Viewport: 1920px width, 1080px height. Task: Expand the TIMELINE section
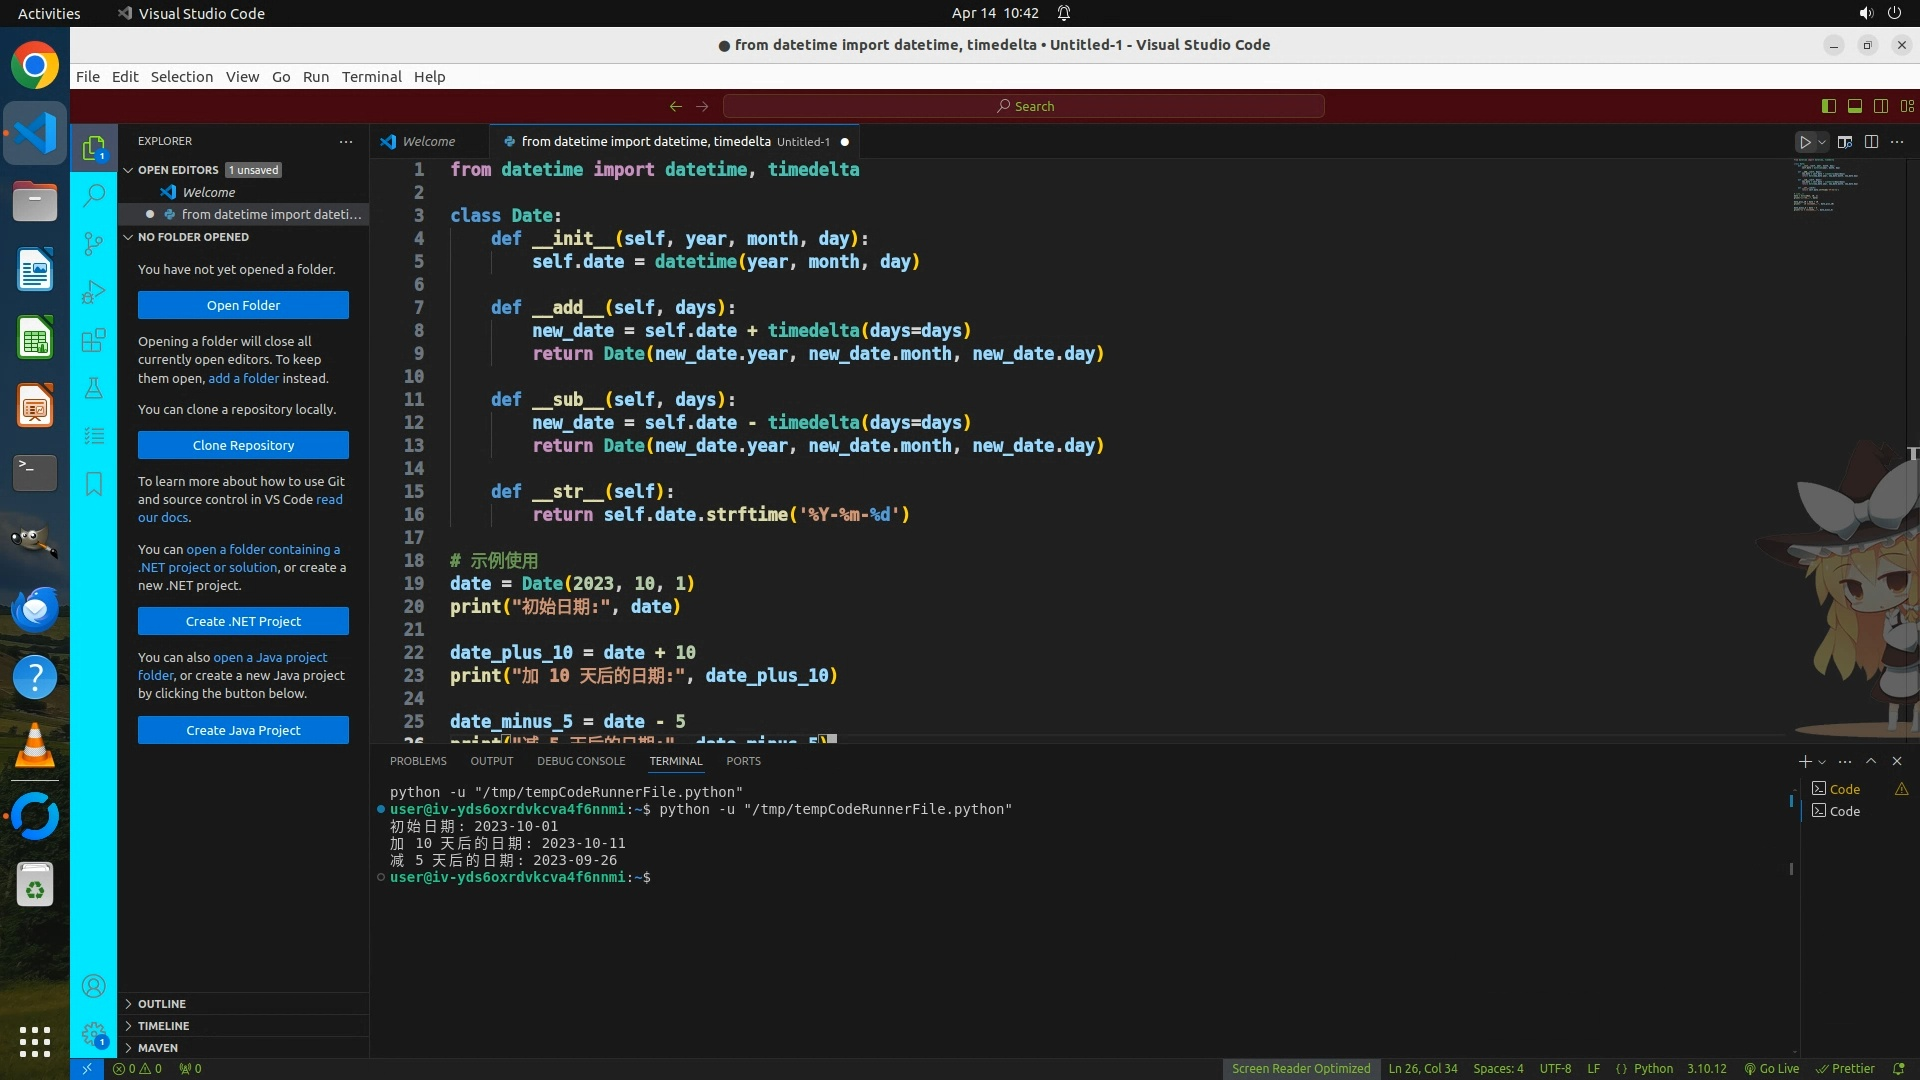[x=163, y=1025]
